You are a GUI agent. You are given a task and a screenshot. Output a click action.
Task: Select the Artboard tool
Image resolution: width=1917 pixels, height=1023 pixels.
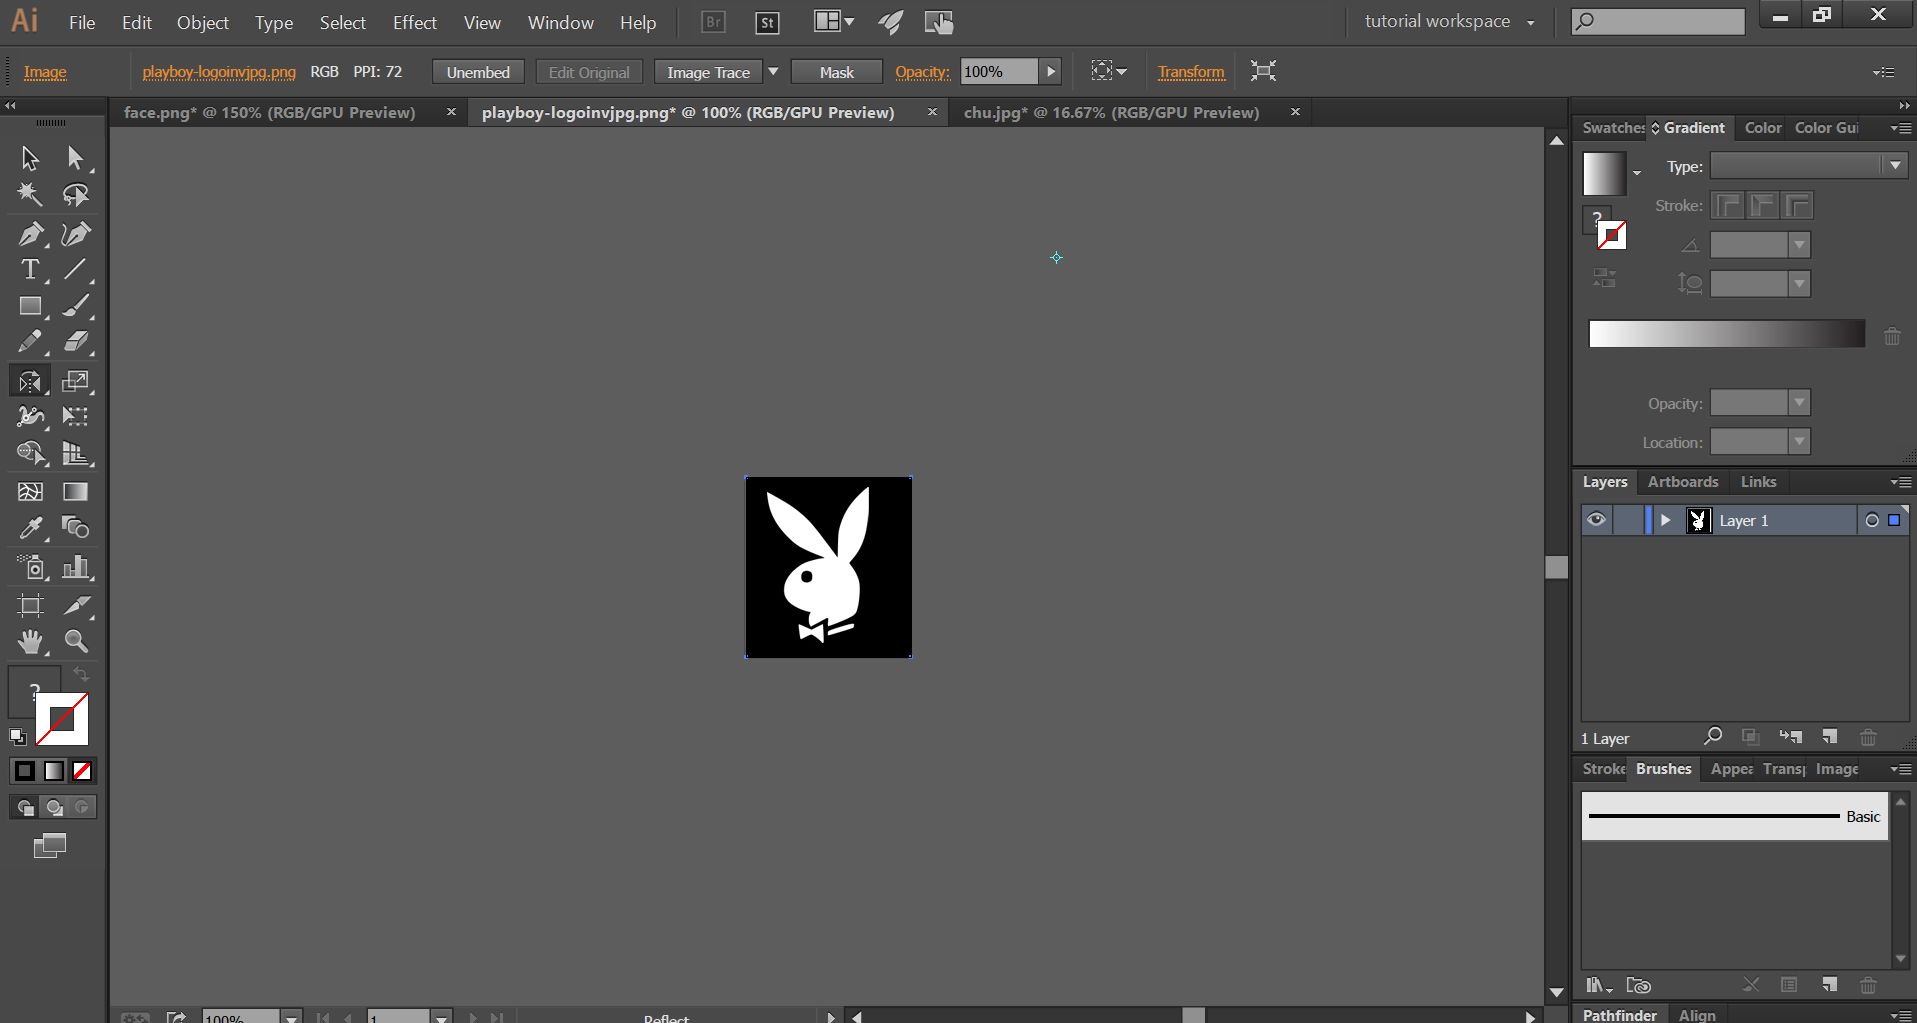click(30, 605)
